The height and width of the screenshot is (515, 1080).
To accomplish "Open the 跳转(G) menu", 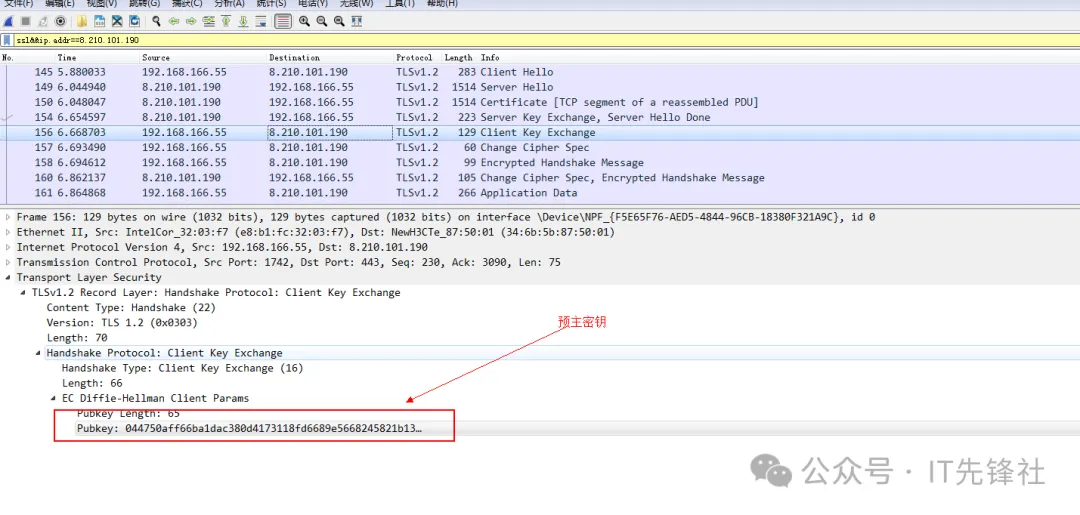I will [145, 3].
